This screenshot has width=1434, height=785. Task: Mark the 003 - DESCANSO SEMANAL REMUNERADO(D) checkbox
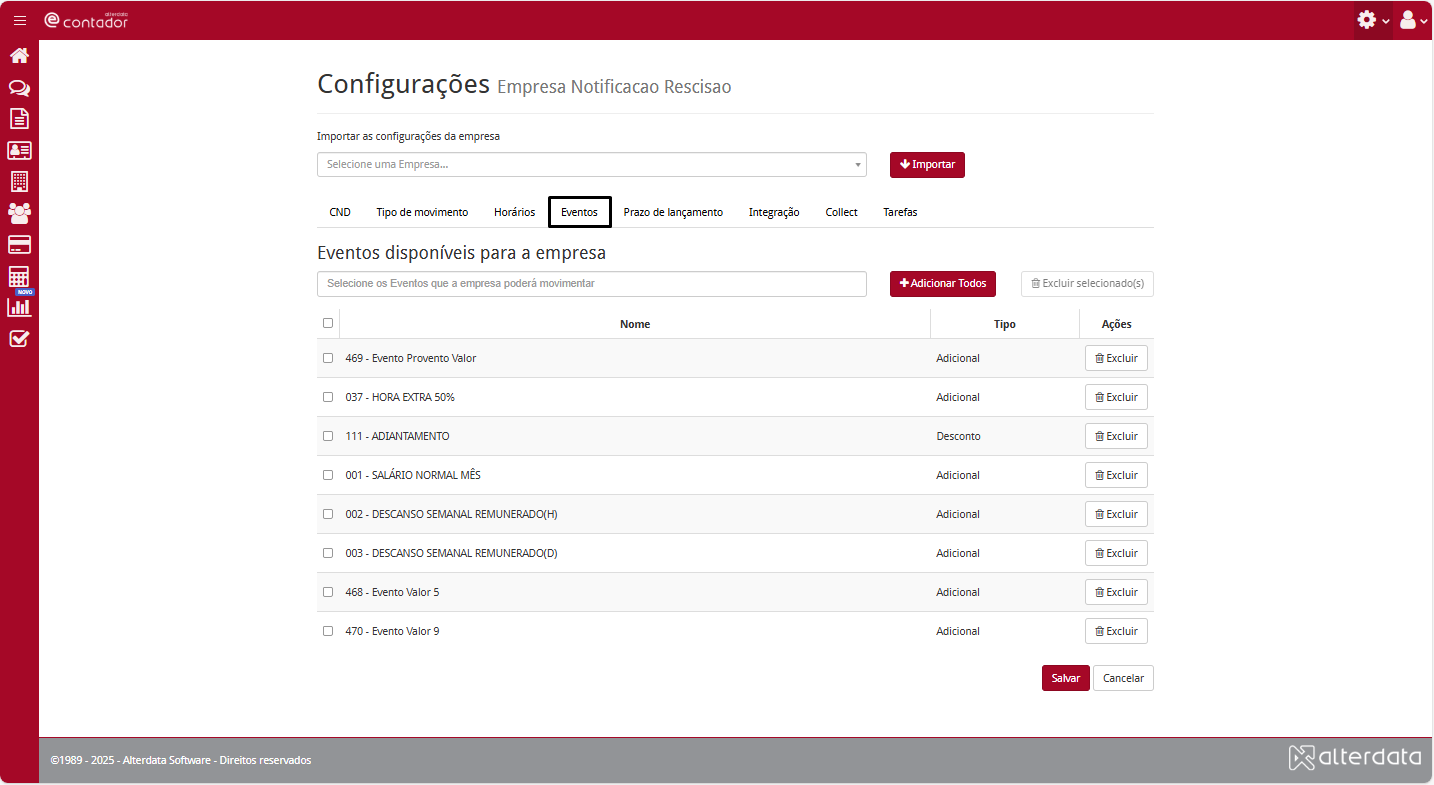pos(328,553)
